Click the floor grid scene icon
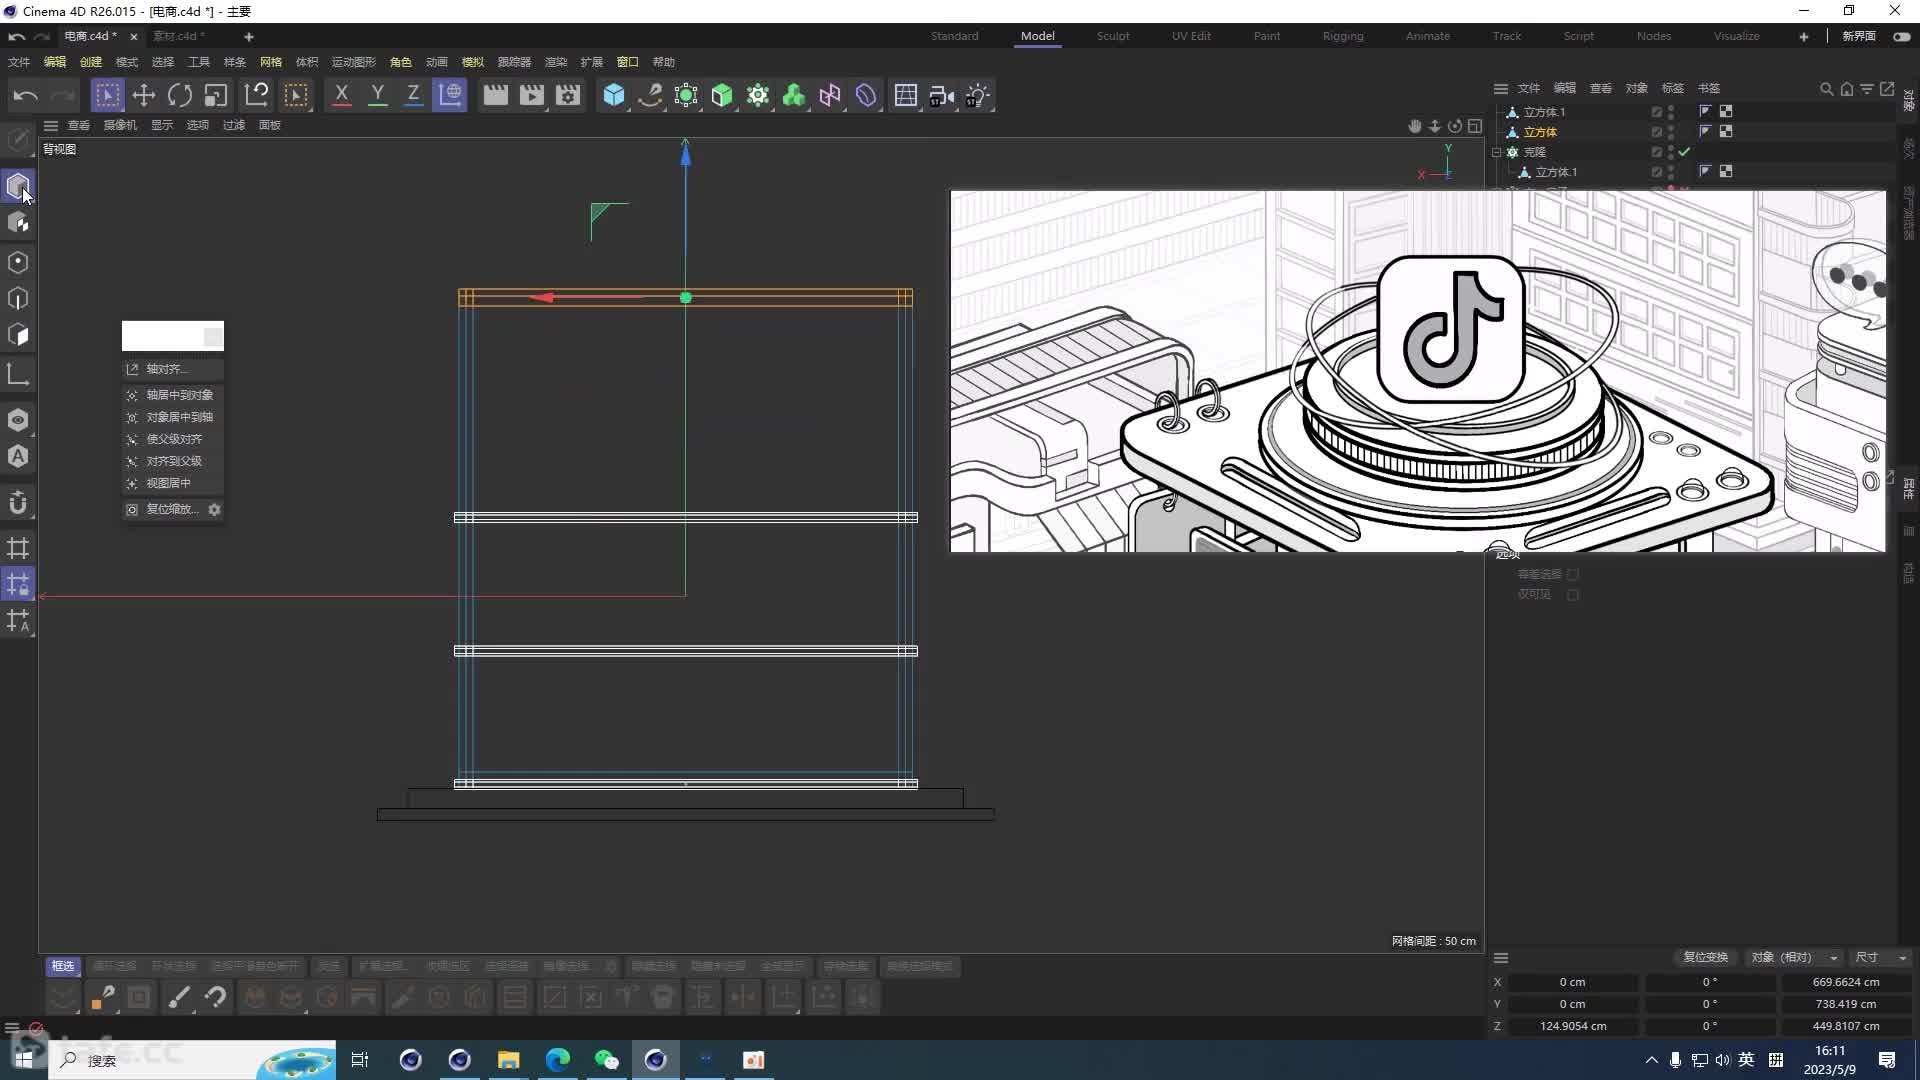1920x1080 pixels. coord(906,95)
